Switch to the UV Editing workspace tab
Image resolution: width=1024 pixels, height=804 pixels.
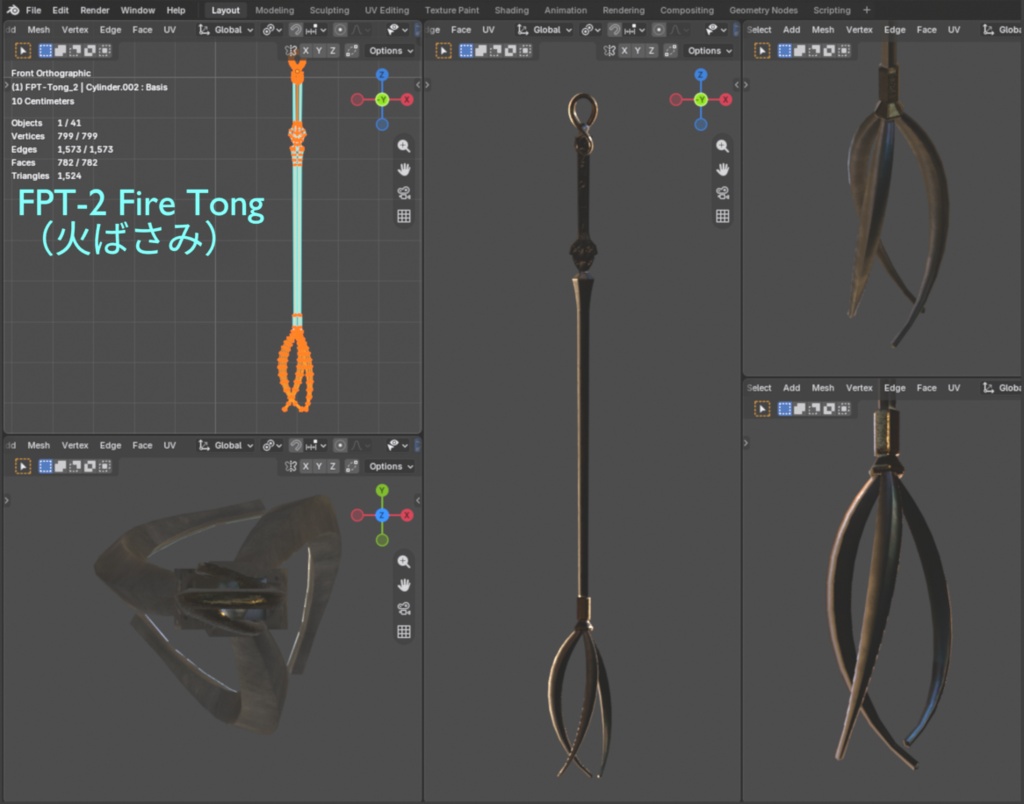pyautogui.click(x=387, y=10)
